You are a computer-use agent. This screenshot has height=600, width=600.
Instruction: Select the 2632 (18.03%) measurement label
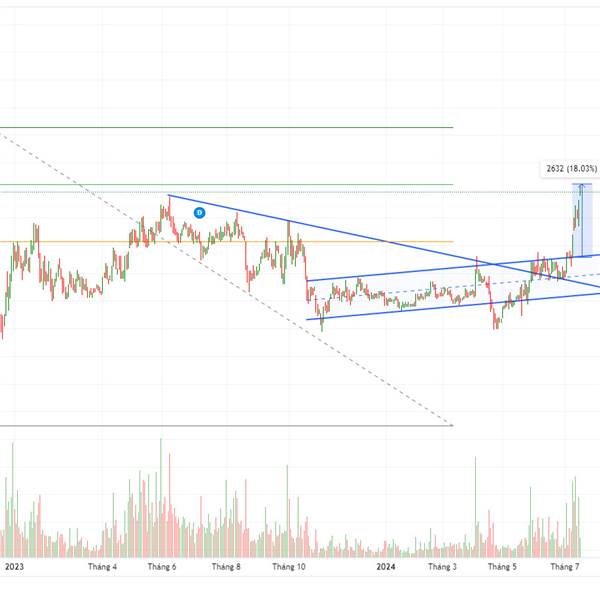pyautogui.click(x=571, y=169)
